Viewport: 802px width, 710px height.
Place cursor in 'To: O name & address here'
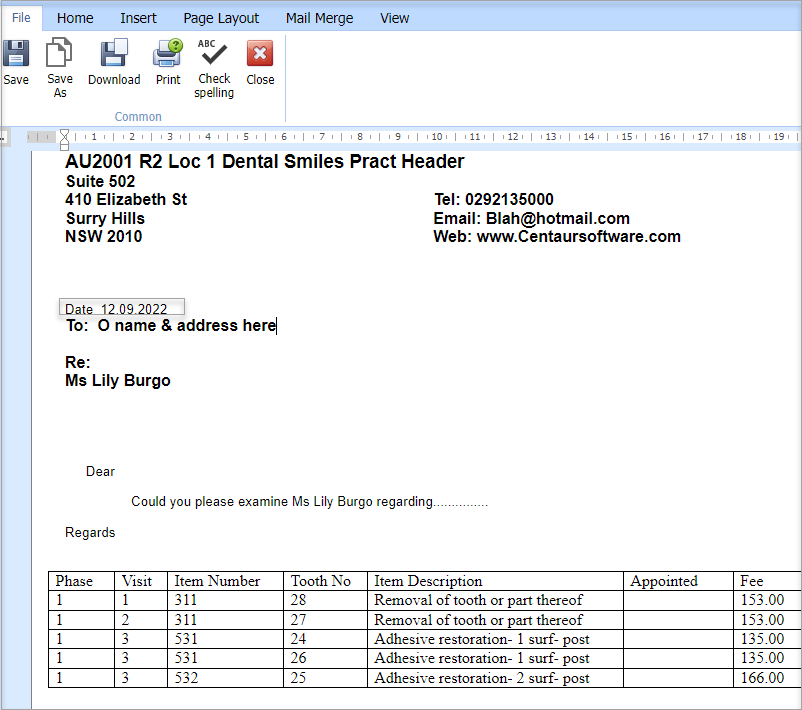(171, 325)
